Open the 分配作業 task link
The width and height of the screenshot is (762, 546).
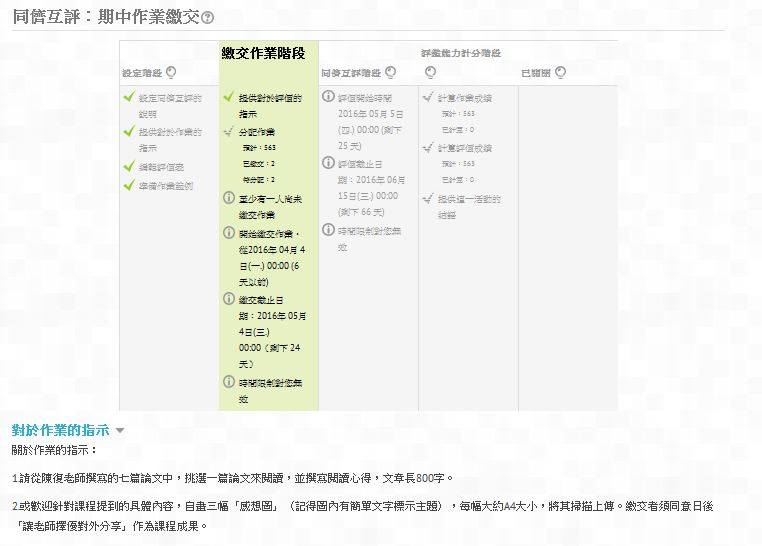tap(257, 132)
